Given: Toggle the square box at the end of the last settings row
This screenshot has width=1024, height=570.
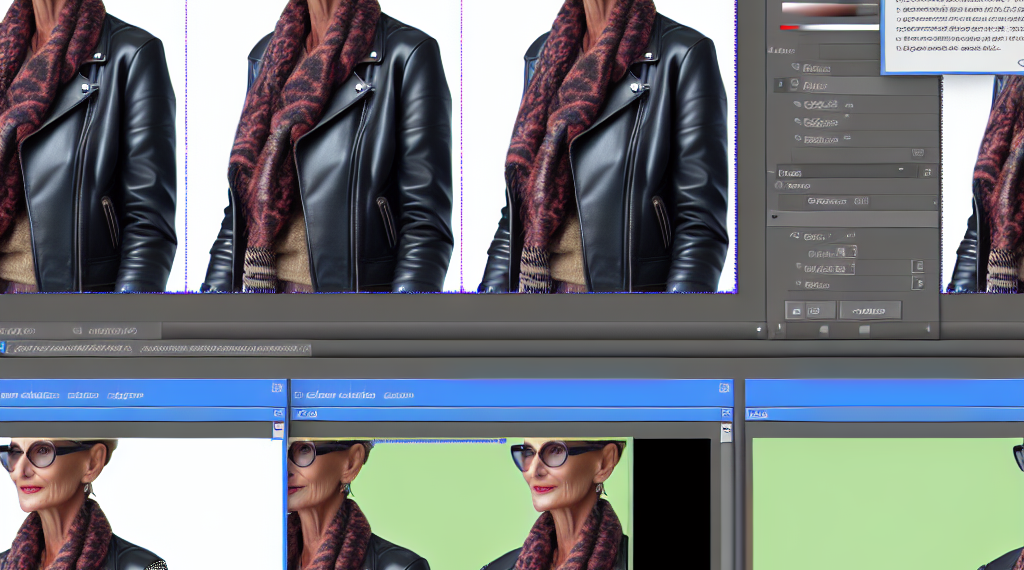Looking at the screenshot, I should tap(917, 285).
